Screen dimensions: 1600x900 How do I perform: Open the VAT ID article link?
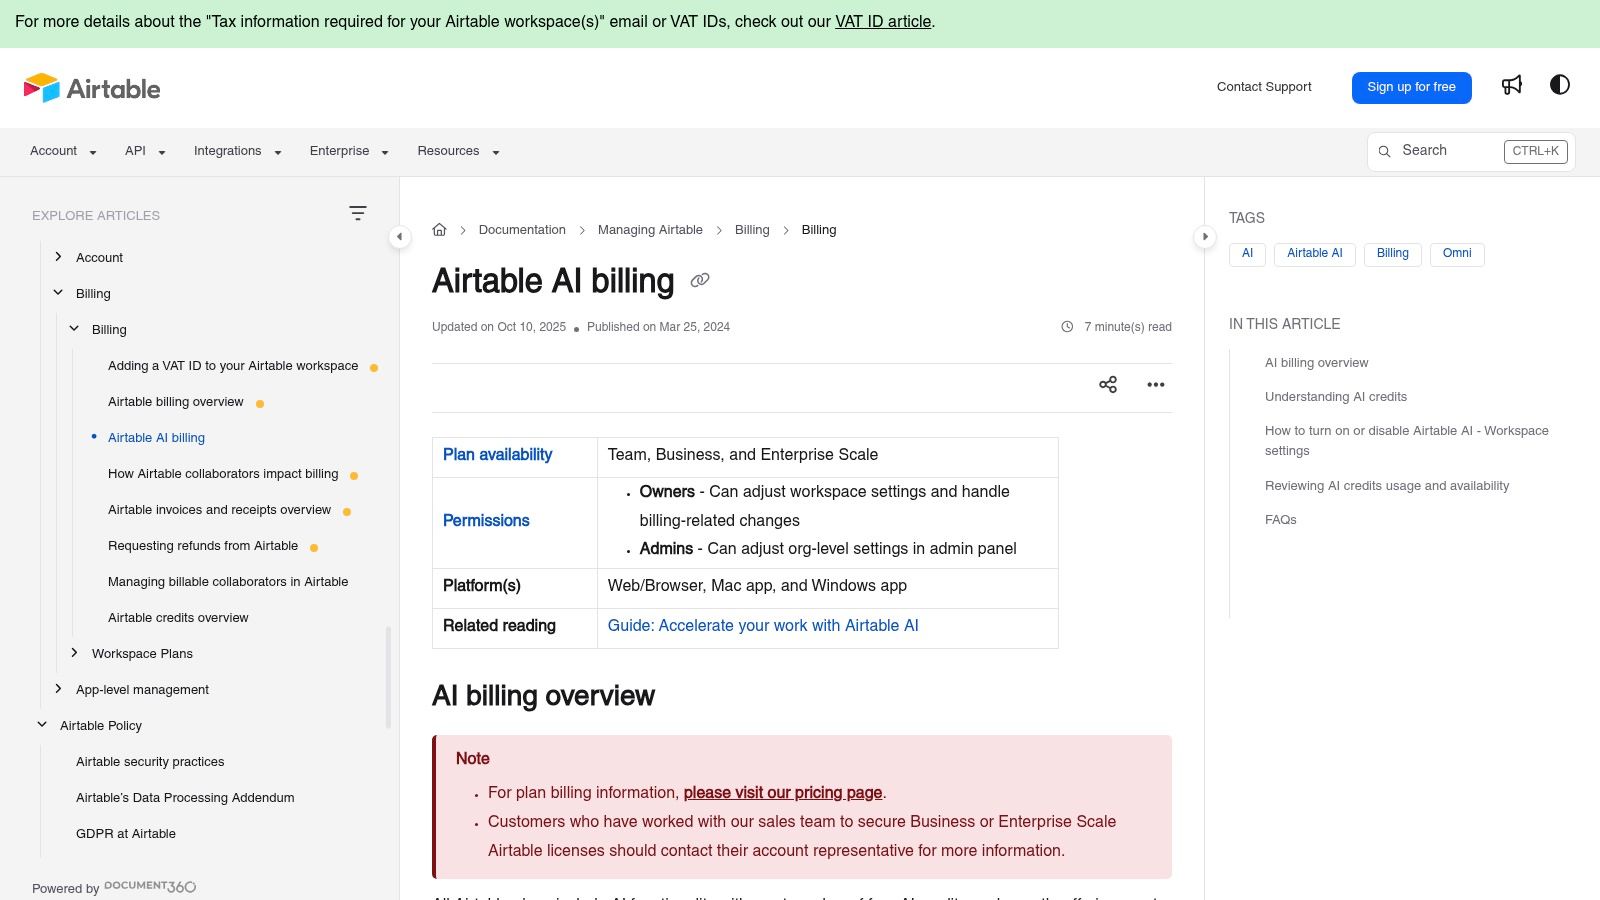point(882,21)
